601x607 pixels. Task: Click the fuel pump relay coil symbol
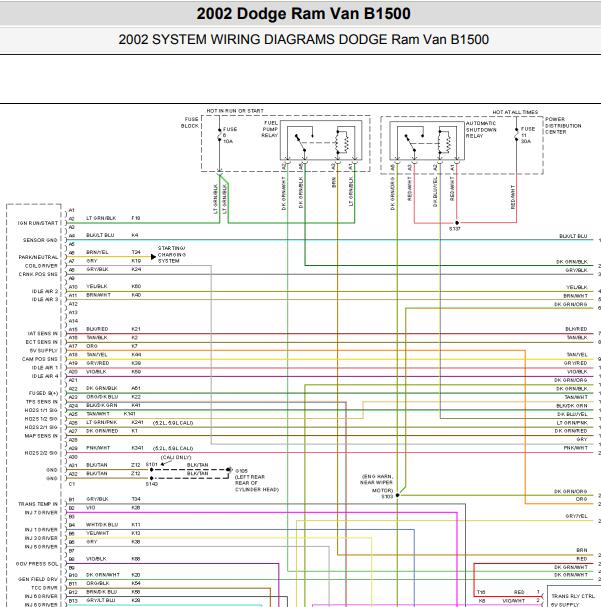click(342, 142)
